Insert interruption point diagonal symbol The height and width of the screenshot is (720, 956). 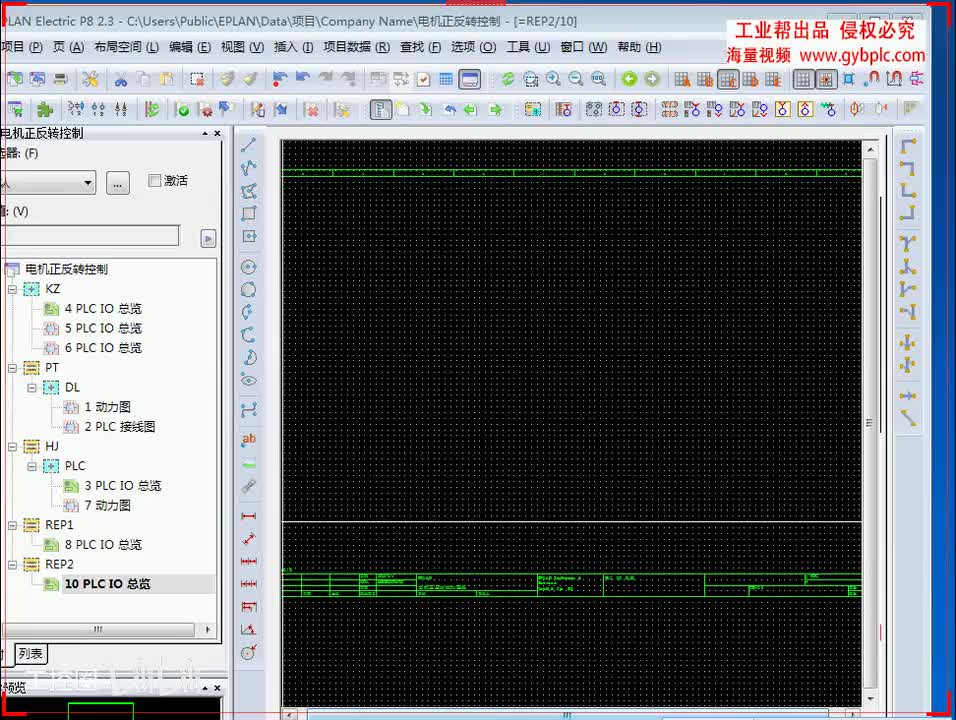click(x=907, y=418)
